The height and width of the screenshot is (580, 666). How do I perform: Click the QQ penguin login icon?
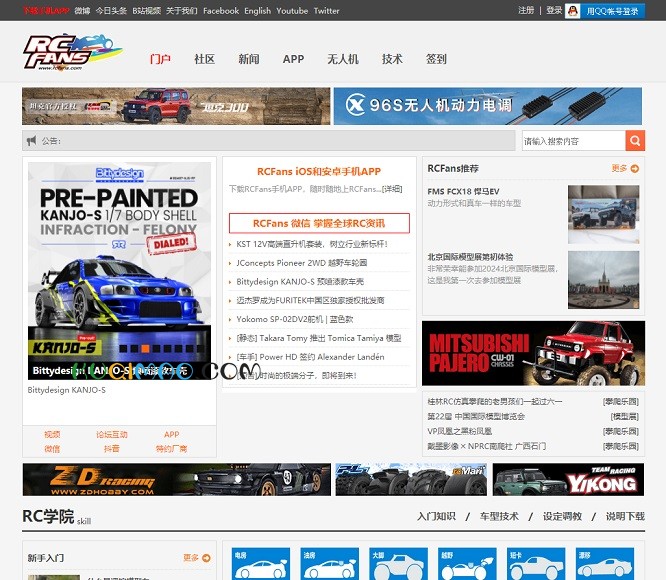573,11
